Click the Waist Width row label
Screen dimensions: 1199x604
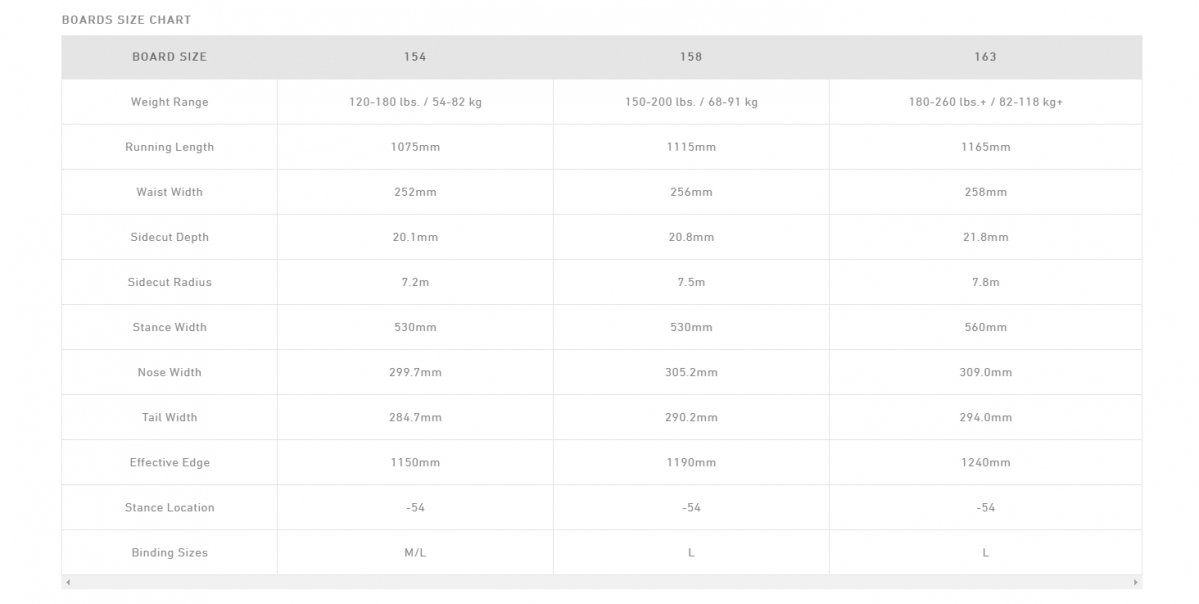169,192
